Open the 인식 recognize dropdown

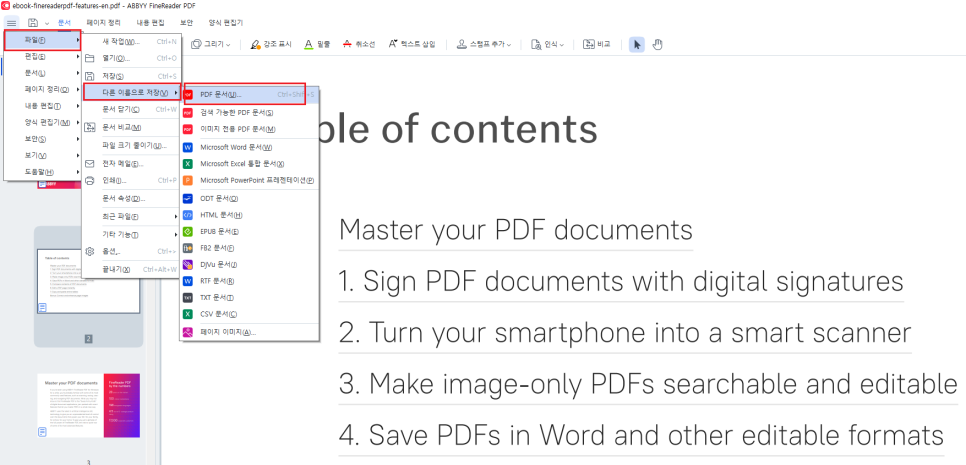547,44
